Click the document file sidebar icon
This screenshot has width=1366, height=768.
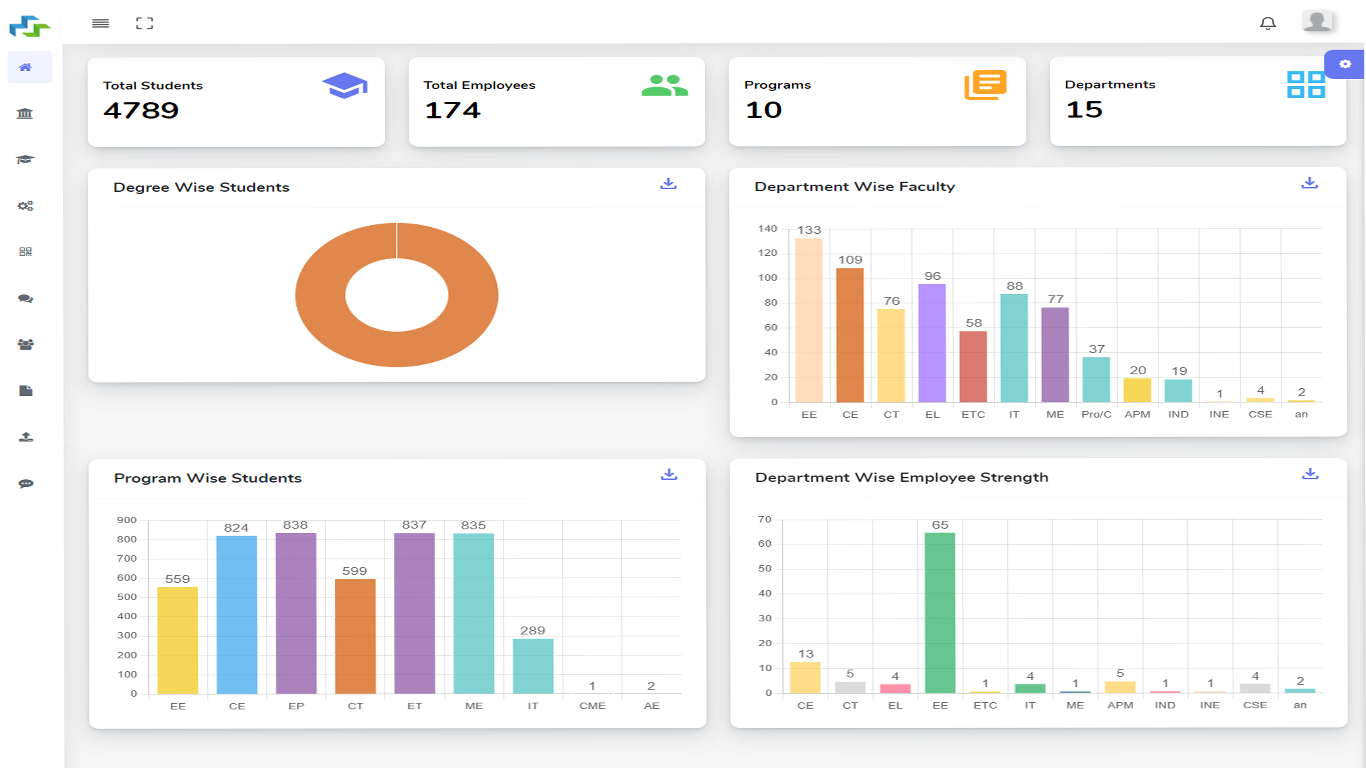pyautogui.click(x=26, y=391)
